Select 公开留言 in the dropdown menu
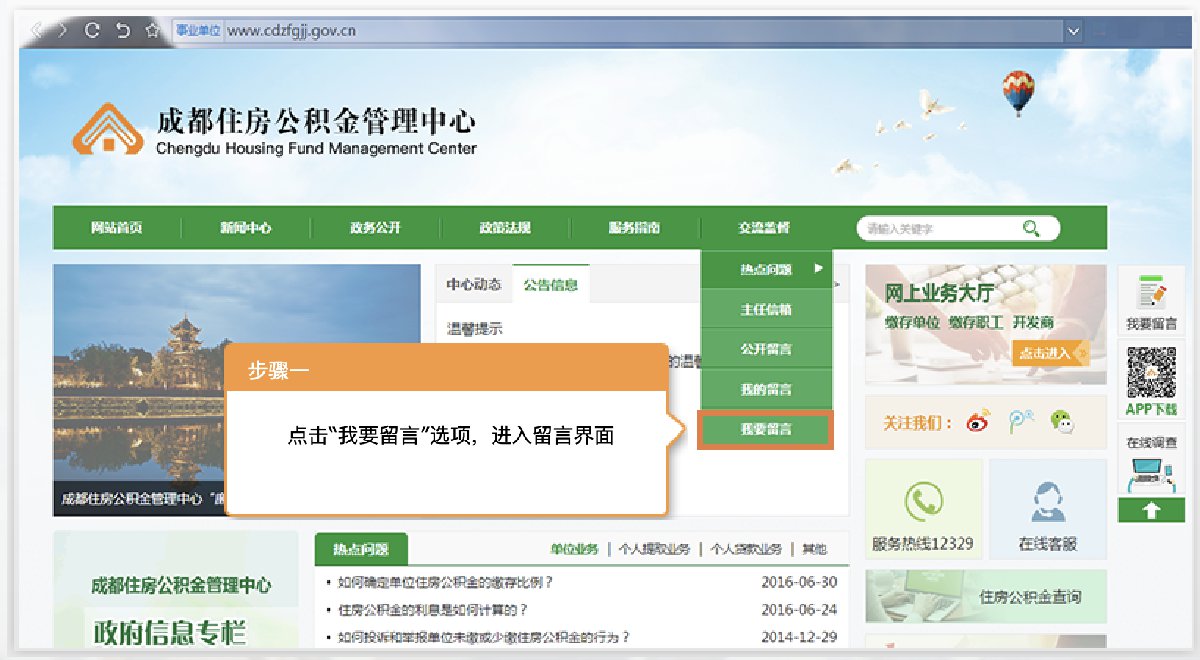Screen dimensions: 1200x660 [x=766, y=349]
